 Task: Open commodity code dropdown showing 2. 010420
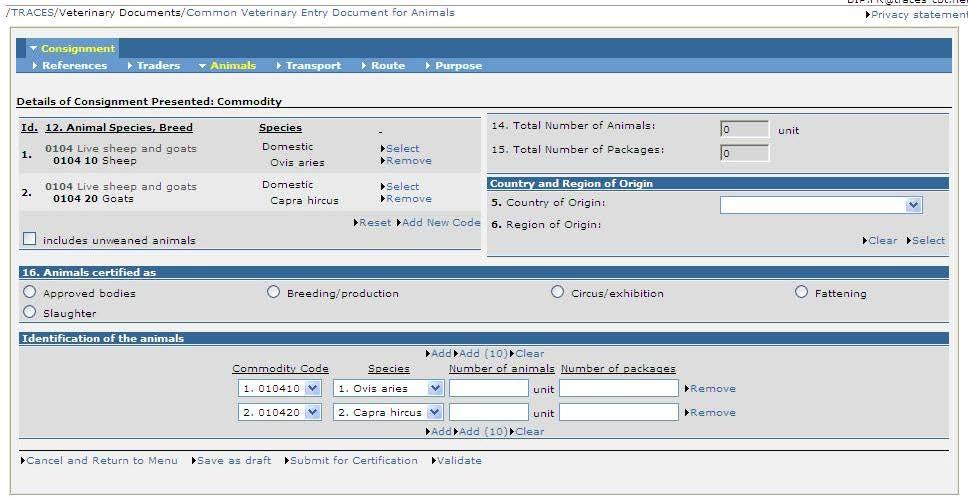click(280, 412)
